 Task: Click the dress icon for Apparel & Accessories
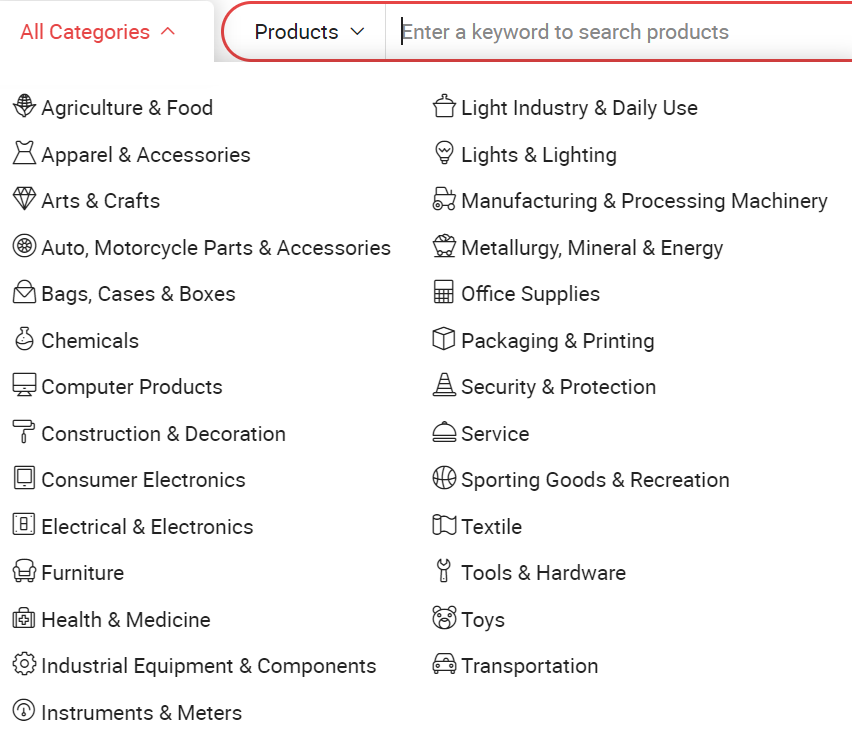(x=24, y=153)
